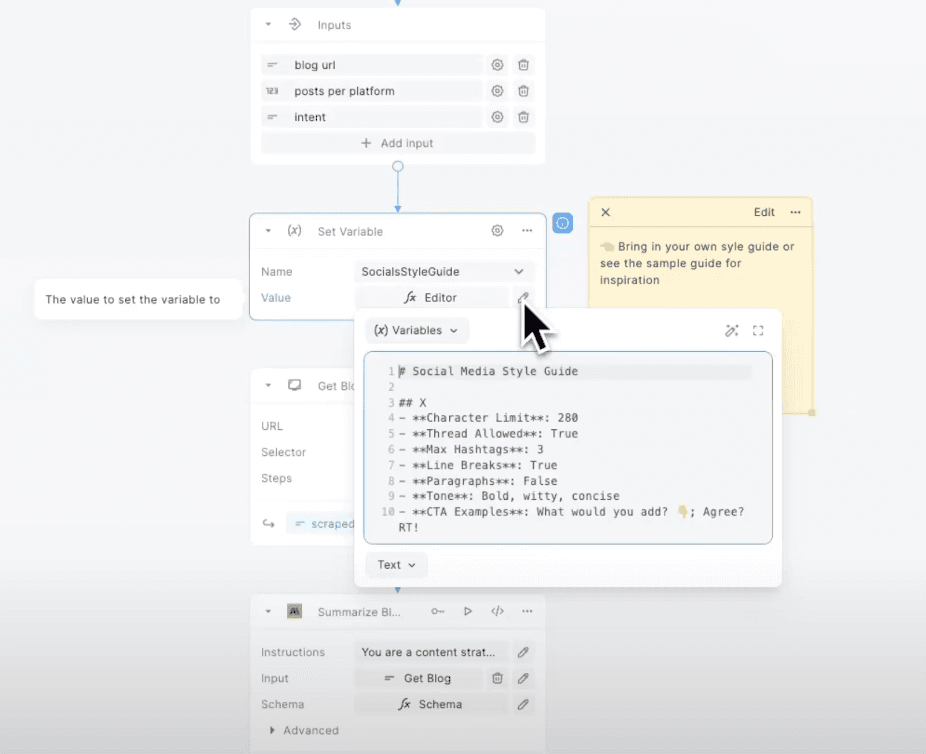Screen dimensions: 926x754
Task: Click the Add input button
Action: [398, 143]
